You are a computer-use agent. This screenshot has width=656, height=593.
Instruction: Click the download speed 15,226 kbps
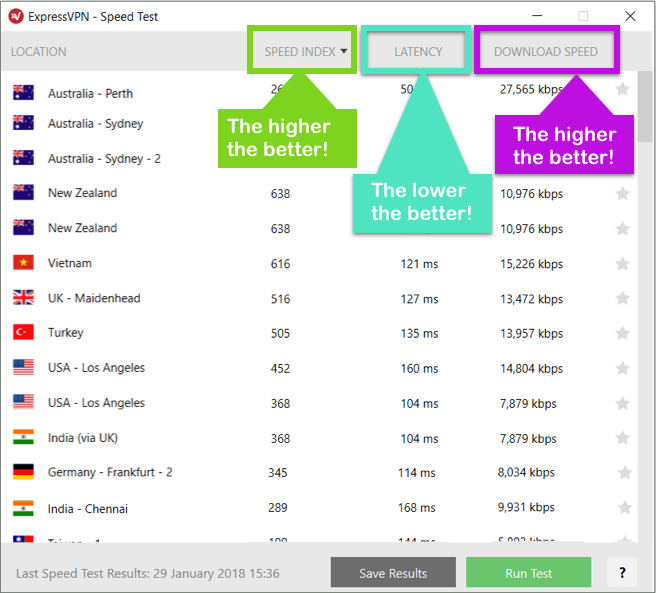coord(531,264)
